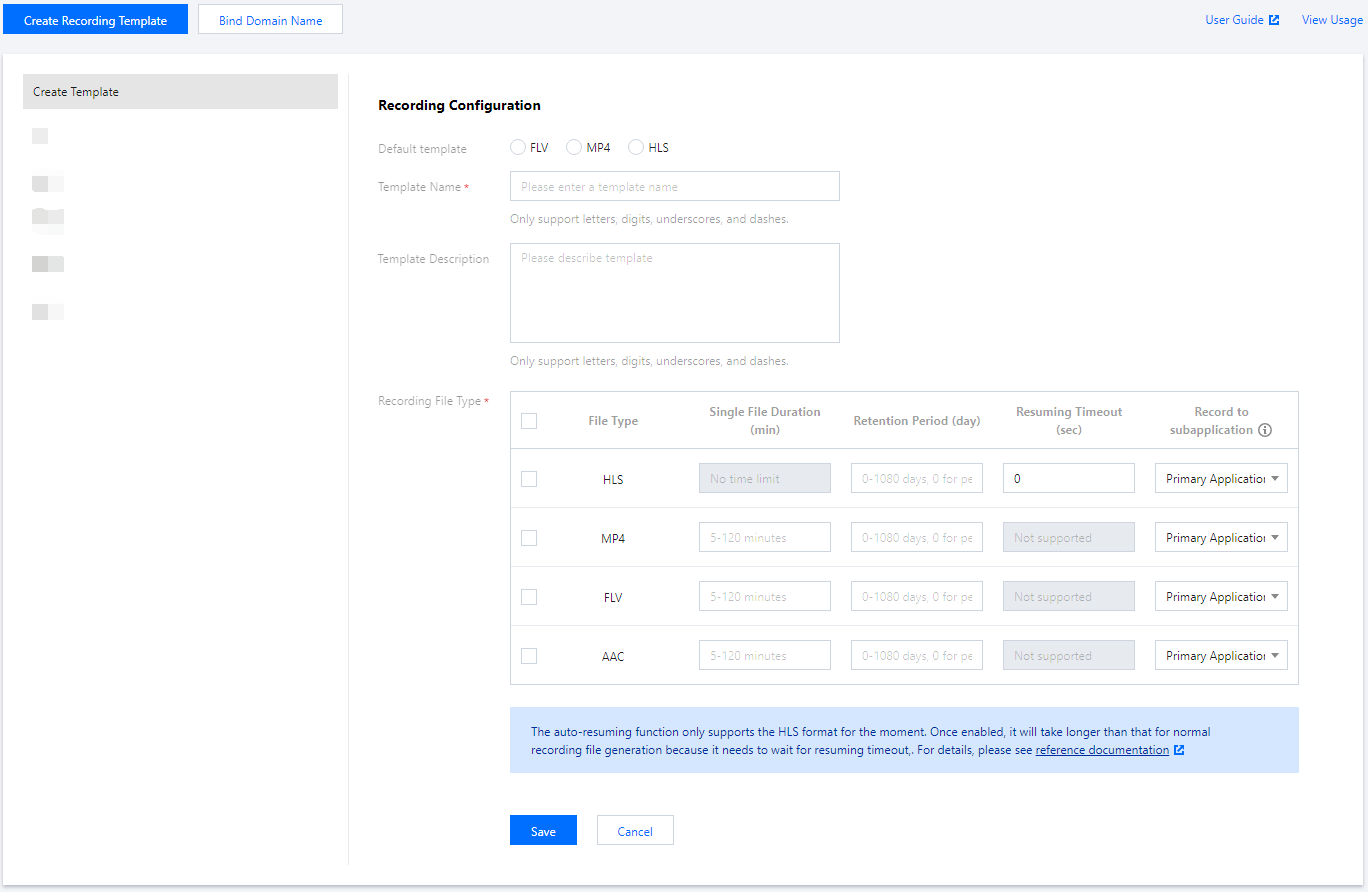The width and height of the screenshot is (1368, 892).
Task: Select MP4 as the default template
Action: click(574, 146)
